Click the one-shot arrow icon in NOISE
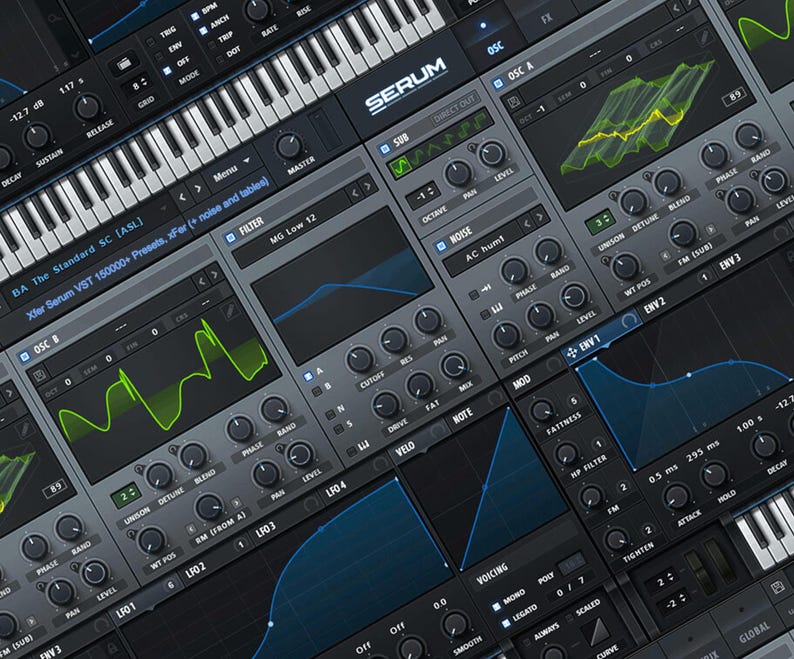This screenshot has width=794, height=659. point(486,289)
